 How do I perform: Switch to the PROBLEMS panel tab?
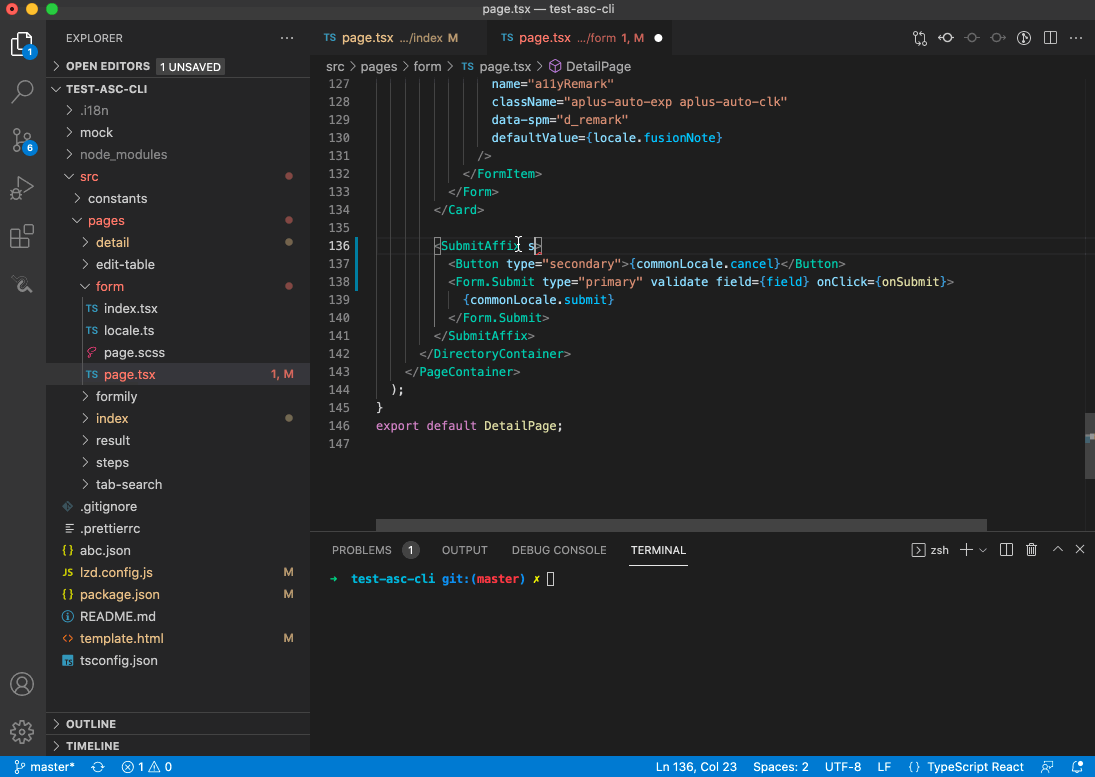(362, 550)
